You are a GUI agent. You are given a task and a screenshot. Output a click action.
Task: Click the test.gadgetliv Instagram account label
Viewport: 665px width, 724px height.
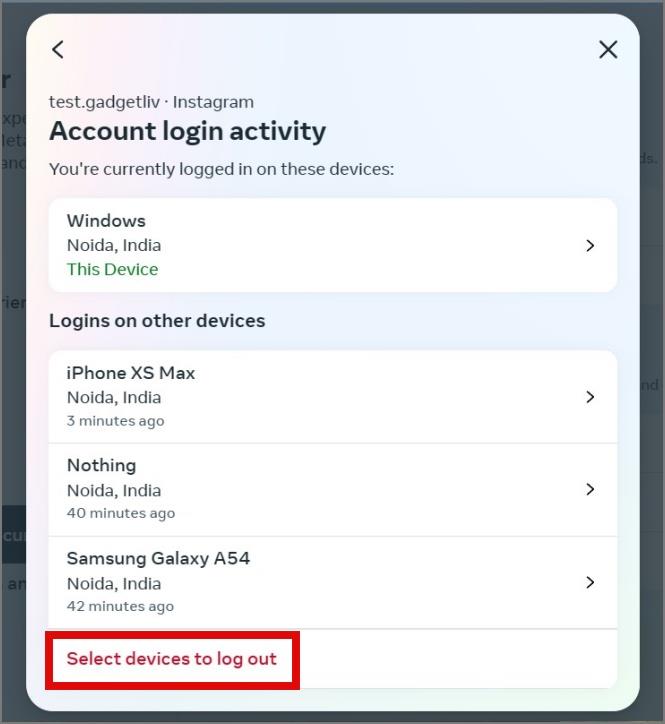(151, 102)
